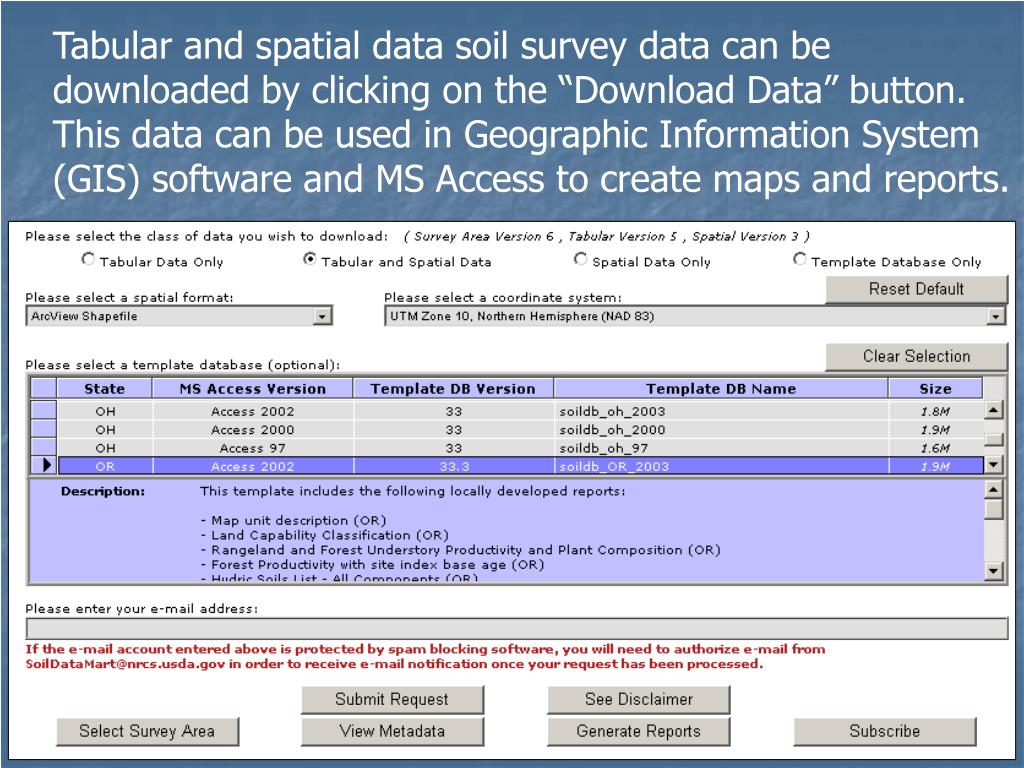Click the 1.6M size cell
Screen dimensions: 1024x768
[x=935, y=448]
